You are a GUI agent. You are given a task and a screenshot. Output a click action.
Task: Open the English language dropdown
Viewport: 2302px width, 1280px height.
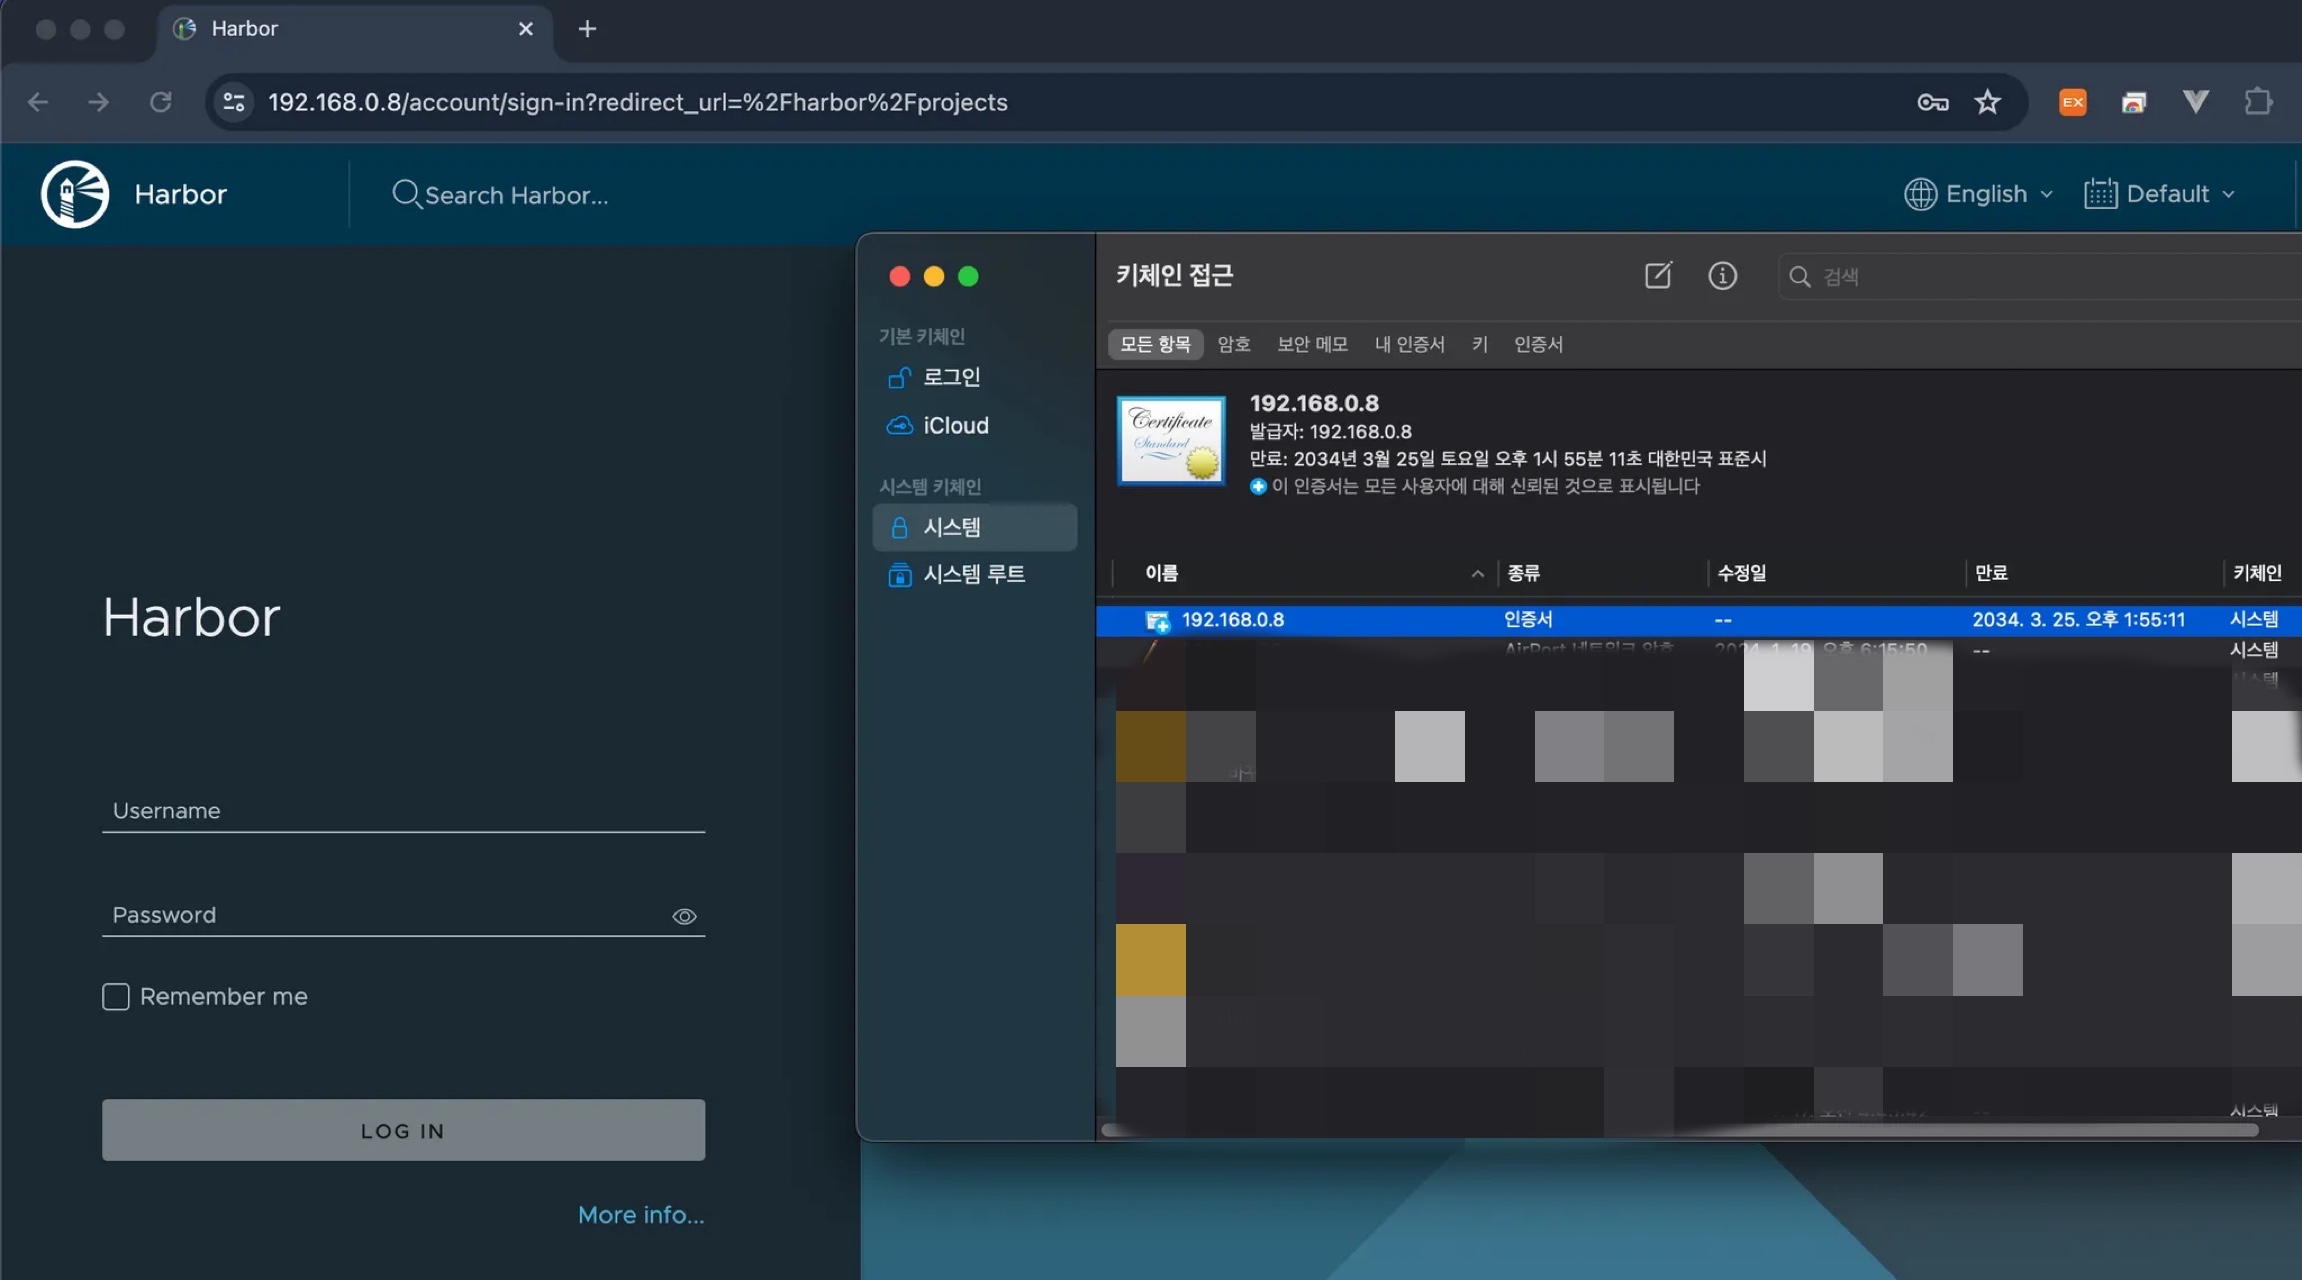(1978, 194)
